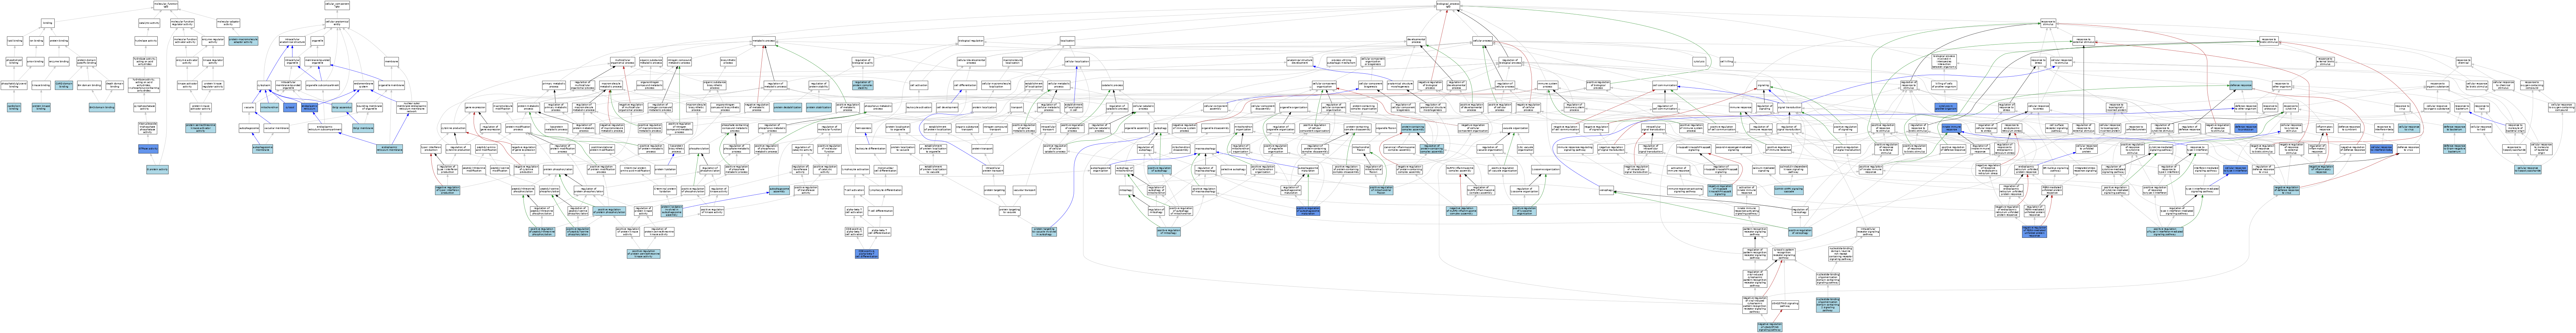Click the 'biosynthetic process' node

click(x=728, y=62)
